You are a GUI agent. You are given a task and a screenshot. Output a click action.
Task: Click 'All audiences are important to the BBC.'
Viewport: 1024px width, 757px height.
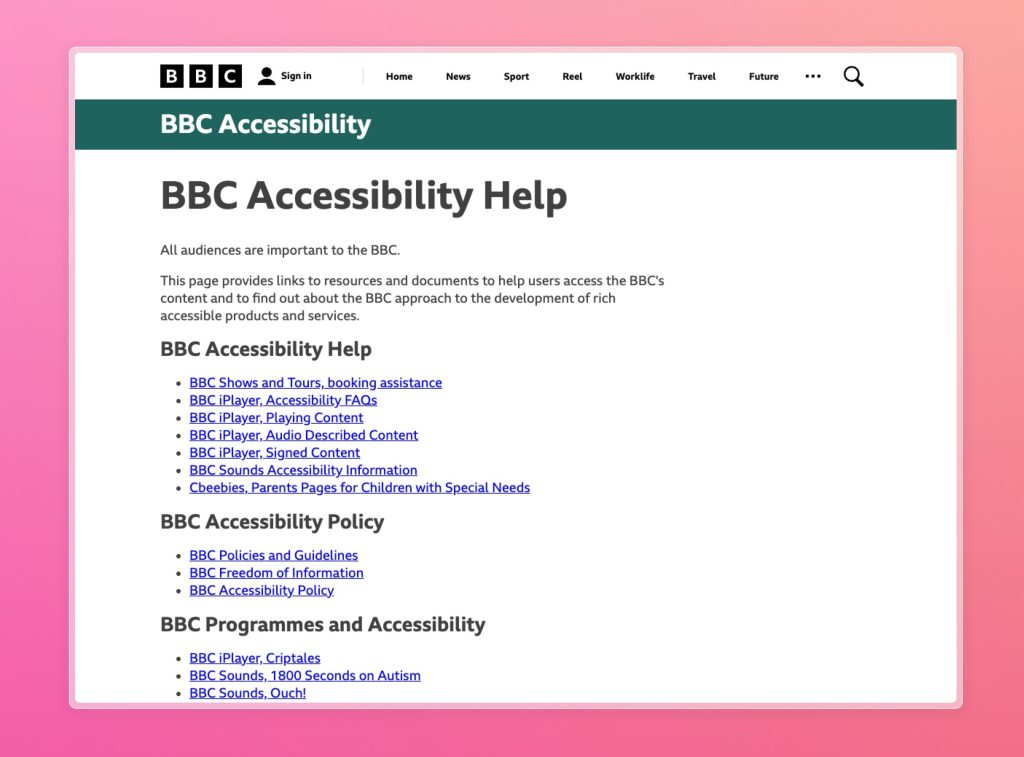(280, 250)
